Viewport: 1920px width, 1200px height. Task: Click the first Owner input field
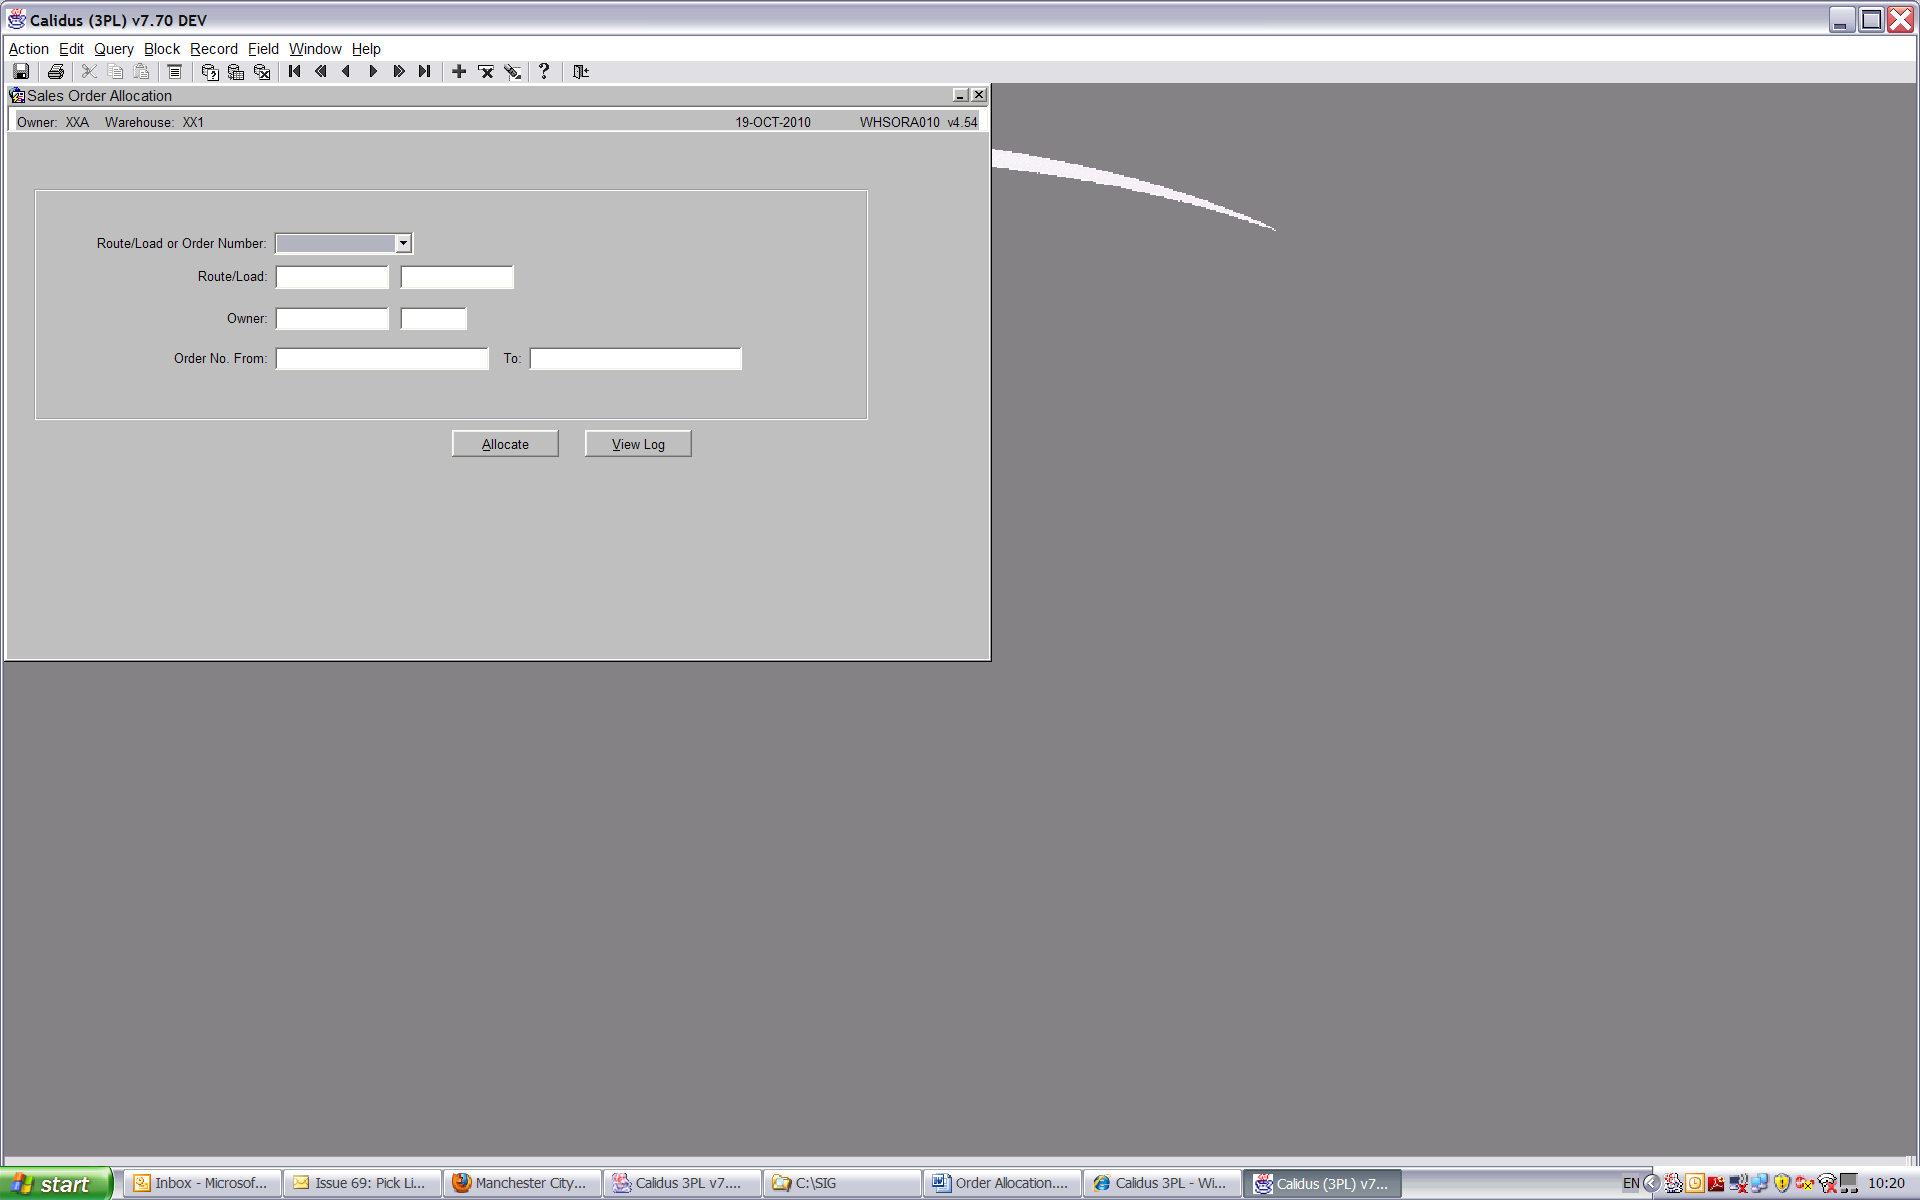click(x=332, y=319)
